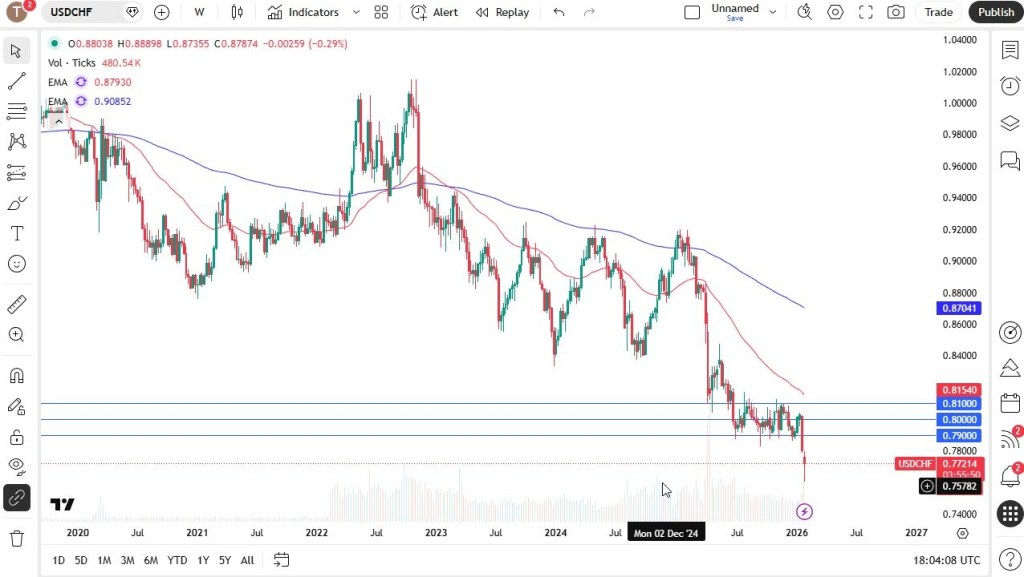The width and height of the screenshot is (1024, 577).
Task: Open the weekly interval selector W
Action: pos(200,12)
